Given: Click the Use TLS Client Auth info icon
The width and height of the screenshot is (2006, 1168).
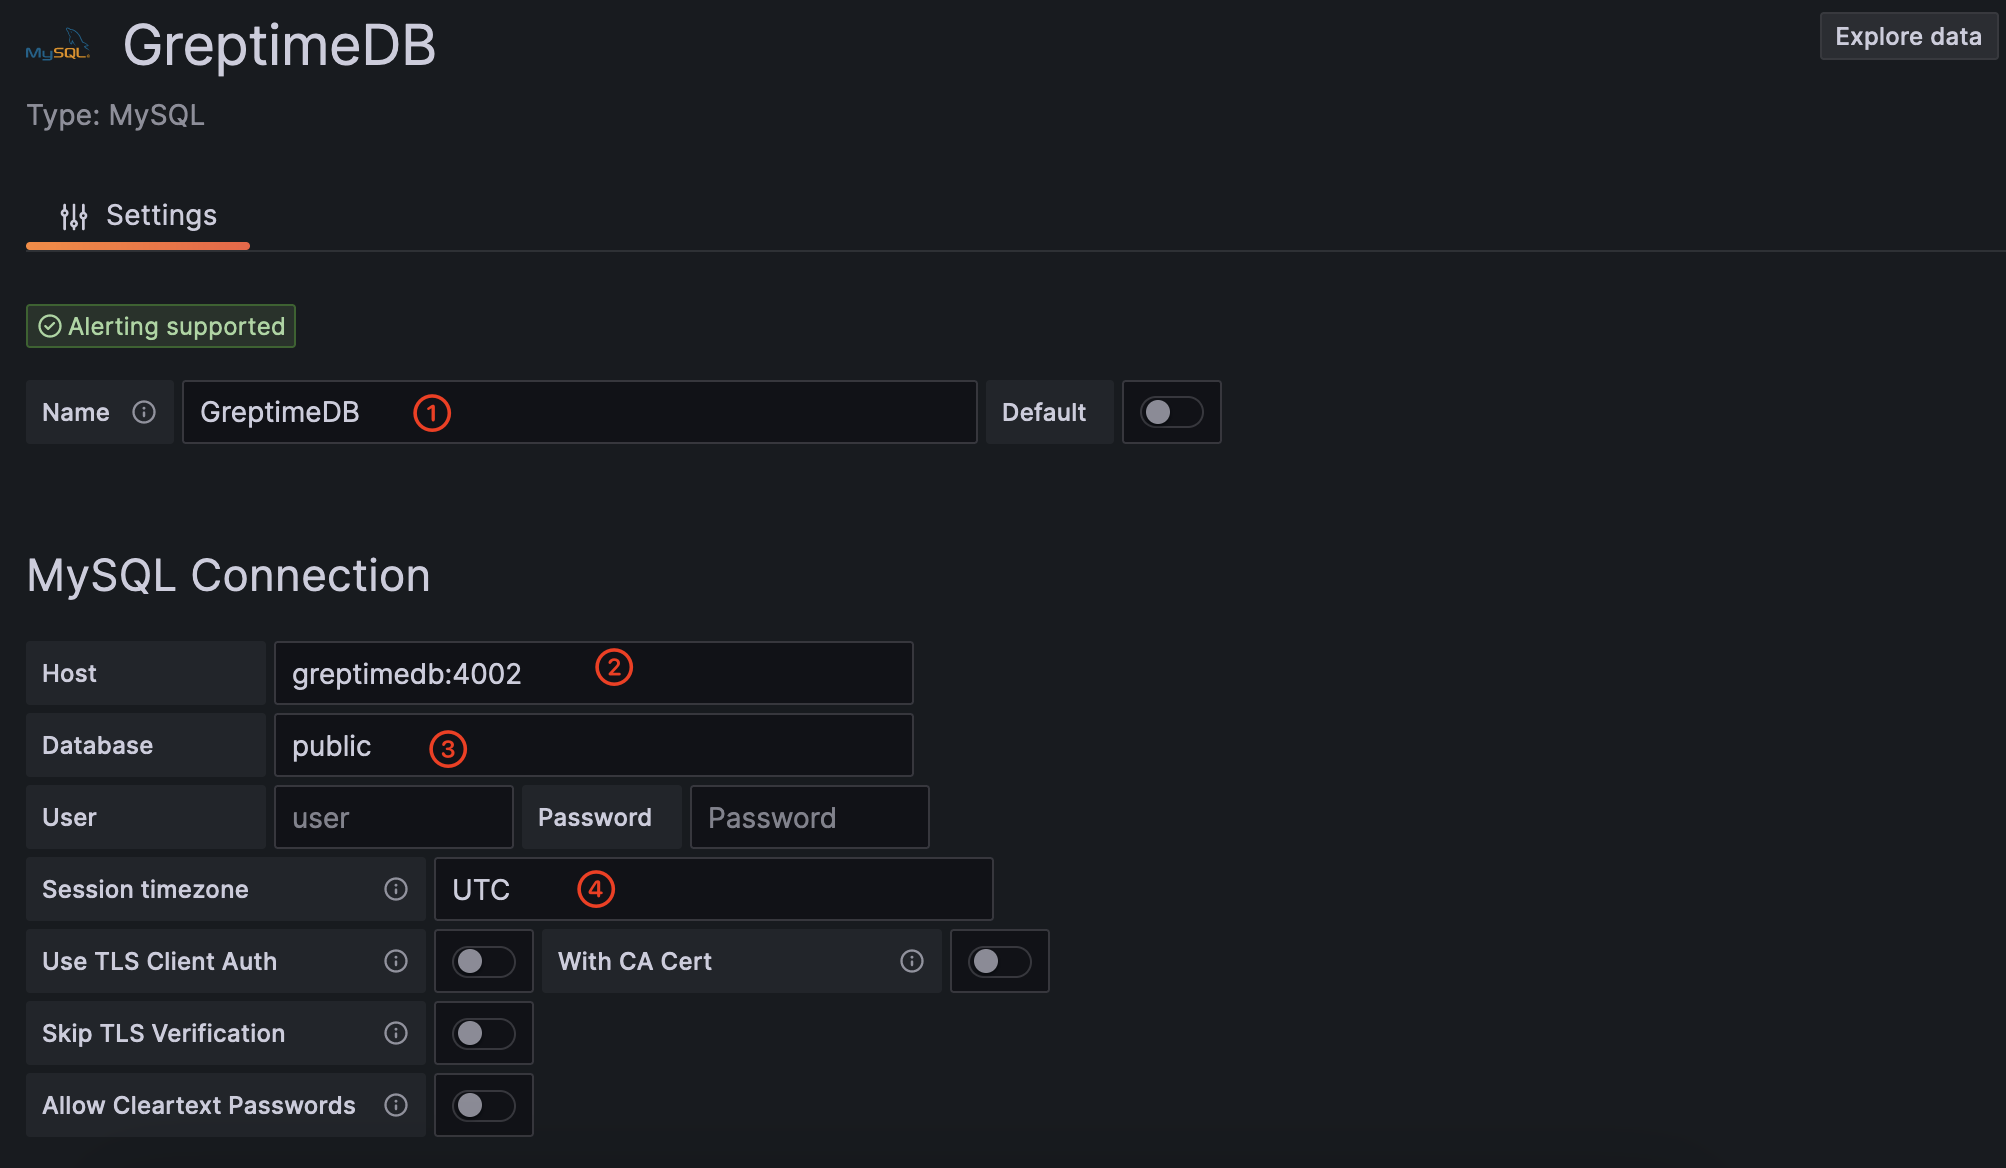Looking at the screenshot, I should [395, 961].
